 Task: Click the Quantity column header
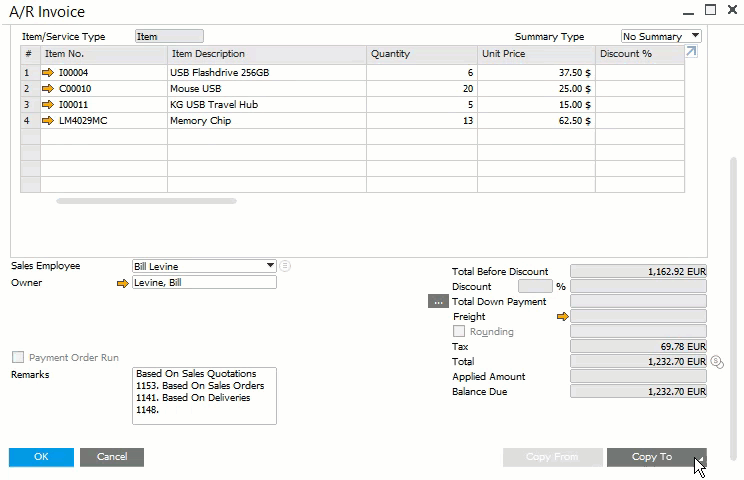coord(422,54)
